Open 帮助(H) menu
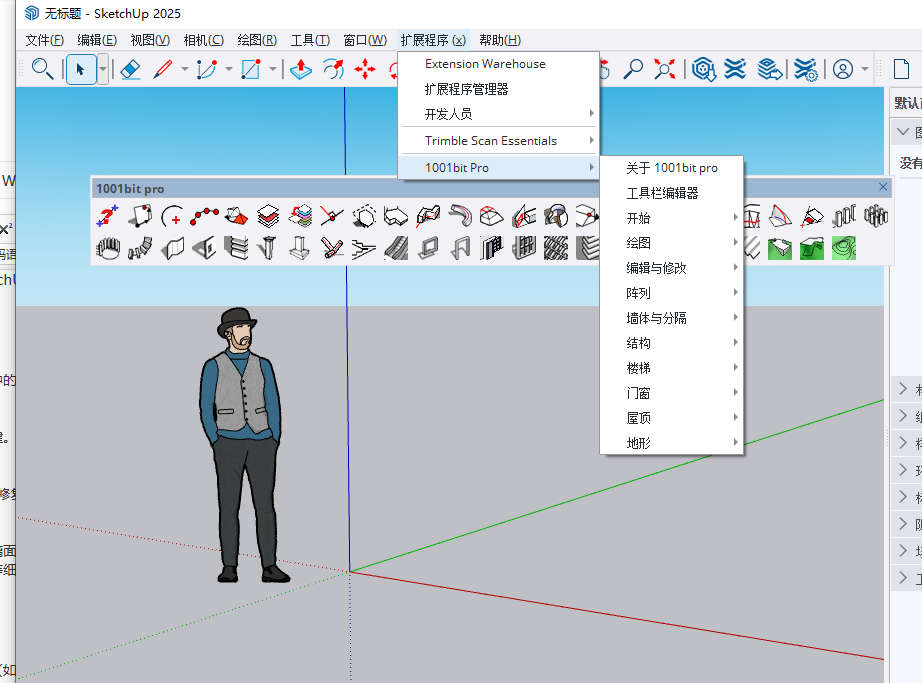The height and width of the screenshot is (683, 922). [x=500, y=40]
